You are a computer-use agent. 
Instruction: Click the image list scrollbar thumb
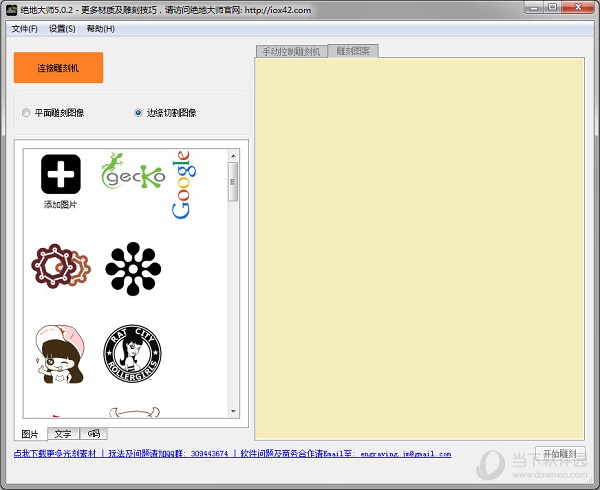click(x=233, y=182)
